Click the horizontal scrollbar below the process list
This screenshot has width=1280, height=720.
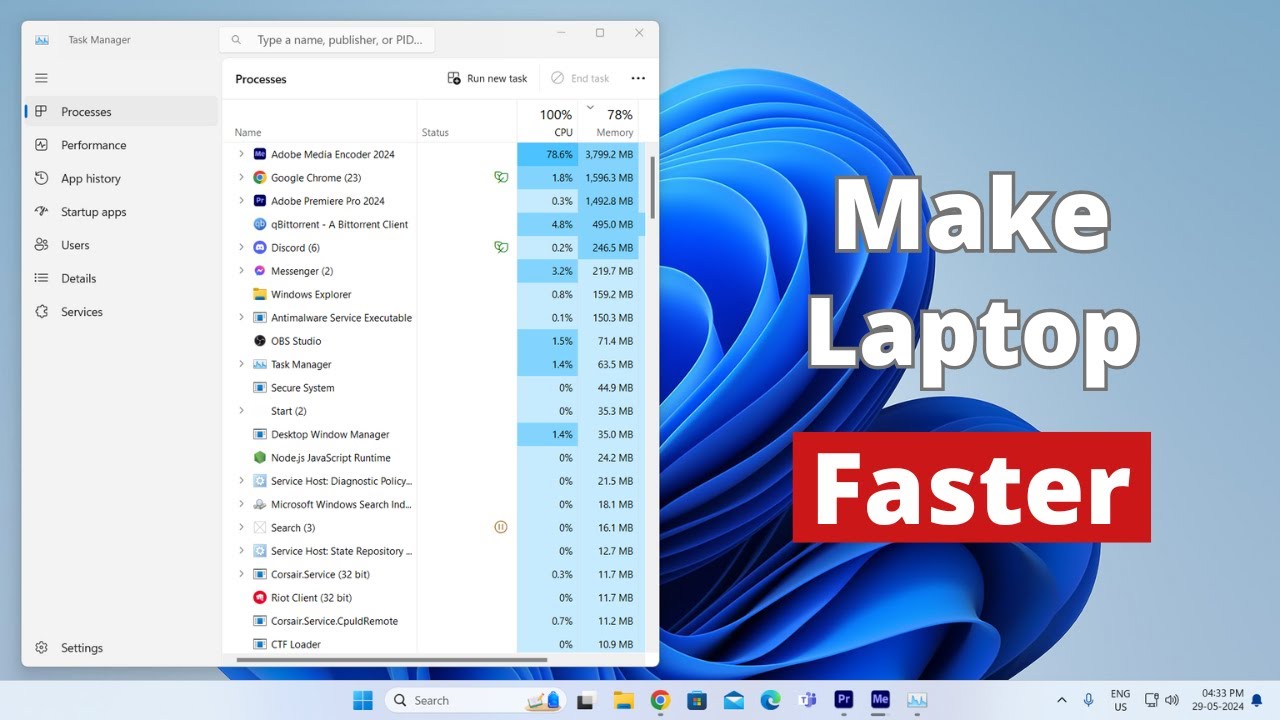click(392, 659)
